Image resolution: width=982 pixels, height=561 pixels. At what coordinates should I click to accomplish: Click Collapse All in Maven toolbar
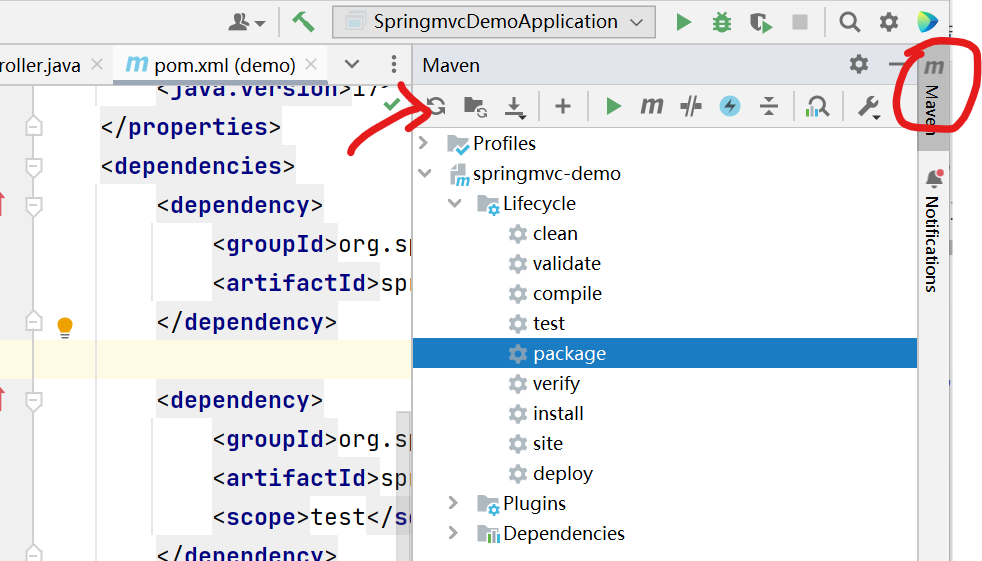tap(768, 106)
